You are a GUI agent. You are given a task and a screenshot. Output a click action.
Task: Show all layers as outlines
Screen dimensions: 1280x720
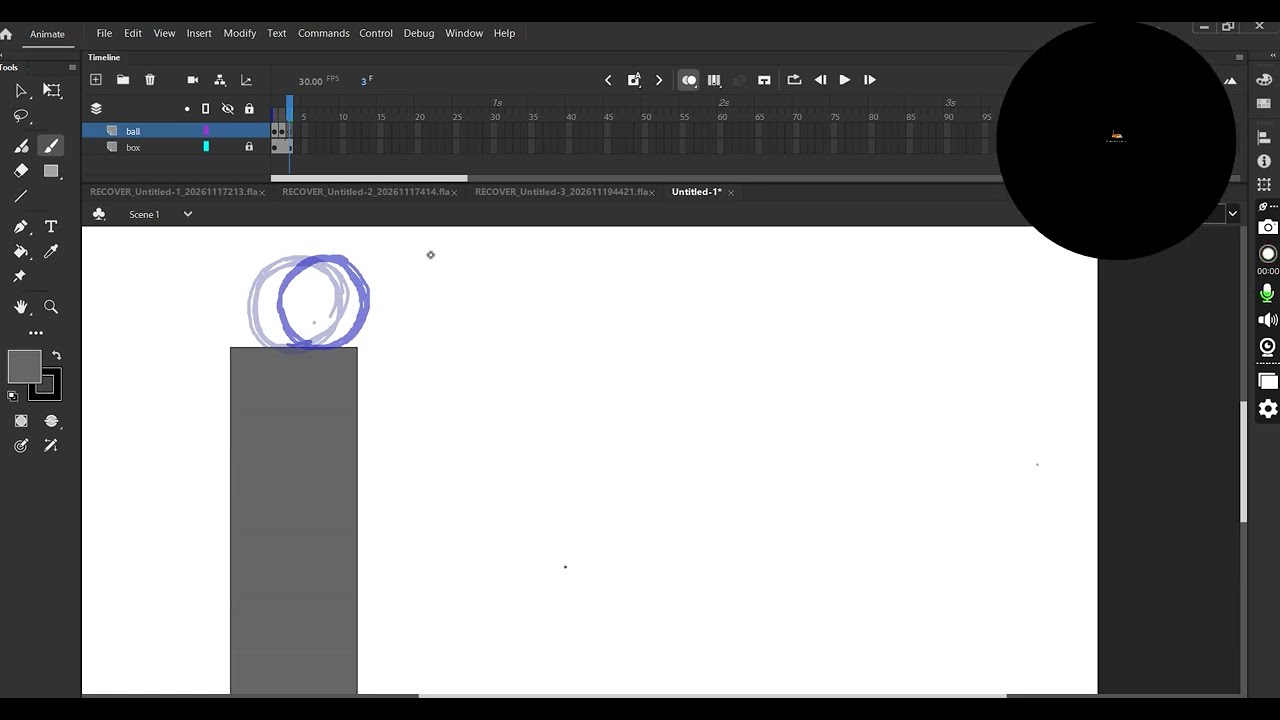[206, 109]
